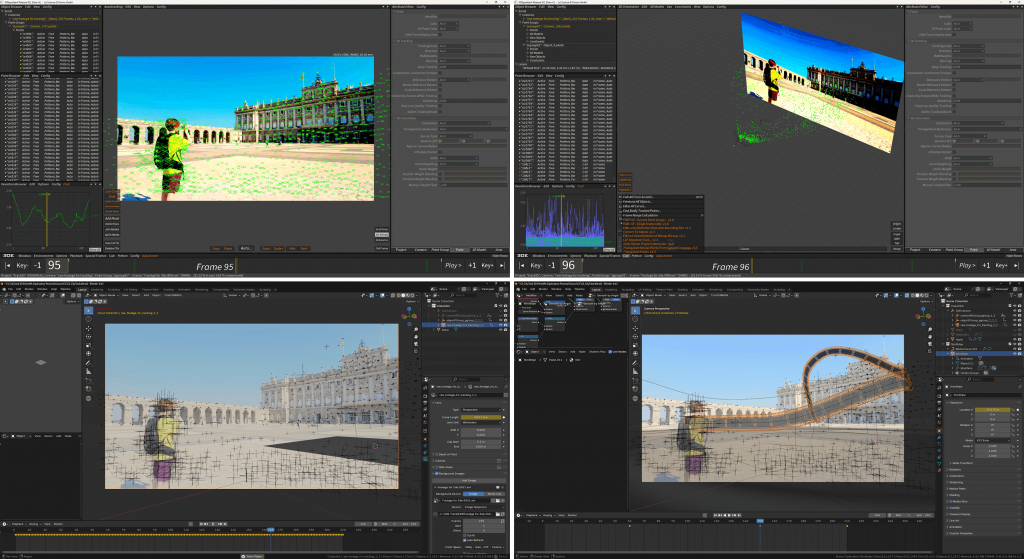The width and height of the screenshot is (1024, 559).
Task: Collapse the Point Groups tree in left Object Browser
Action: coord(7,24)
